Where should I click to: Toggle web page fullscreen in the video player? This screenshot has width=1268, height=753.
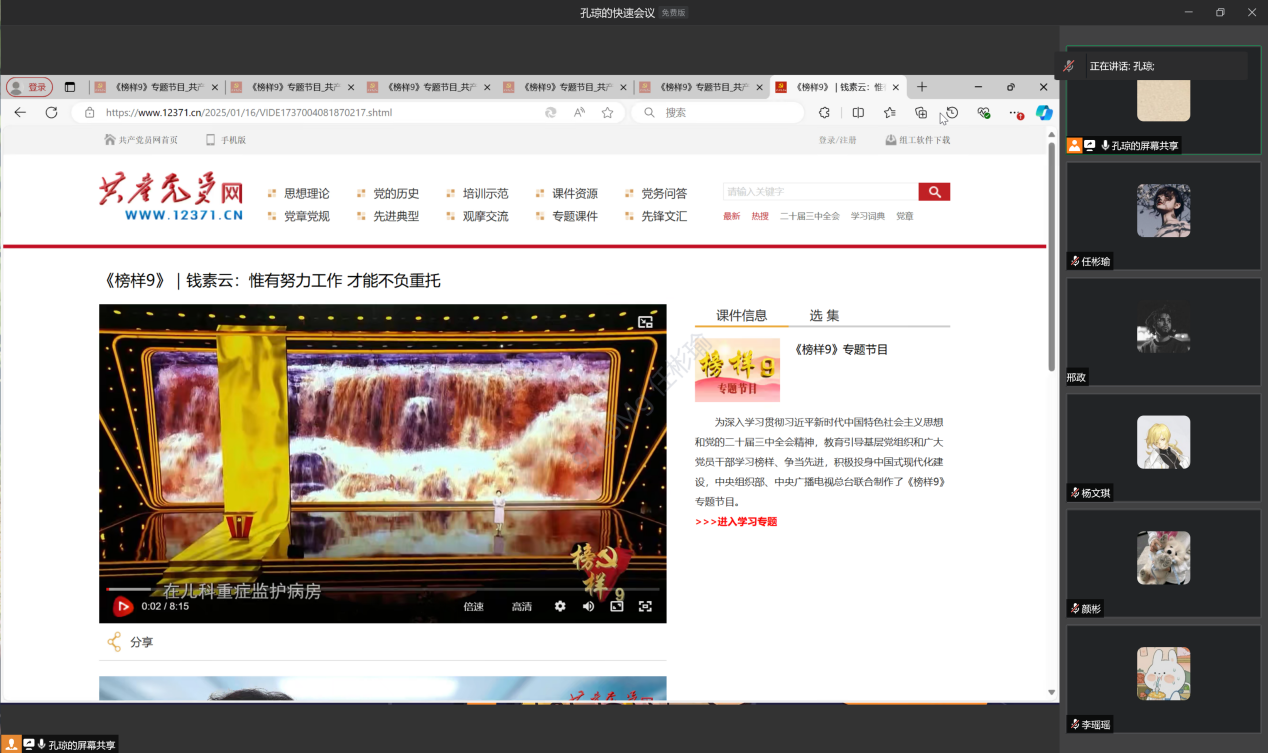click(617, 606)
